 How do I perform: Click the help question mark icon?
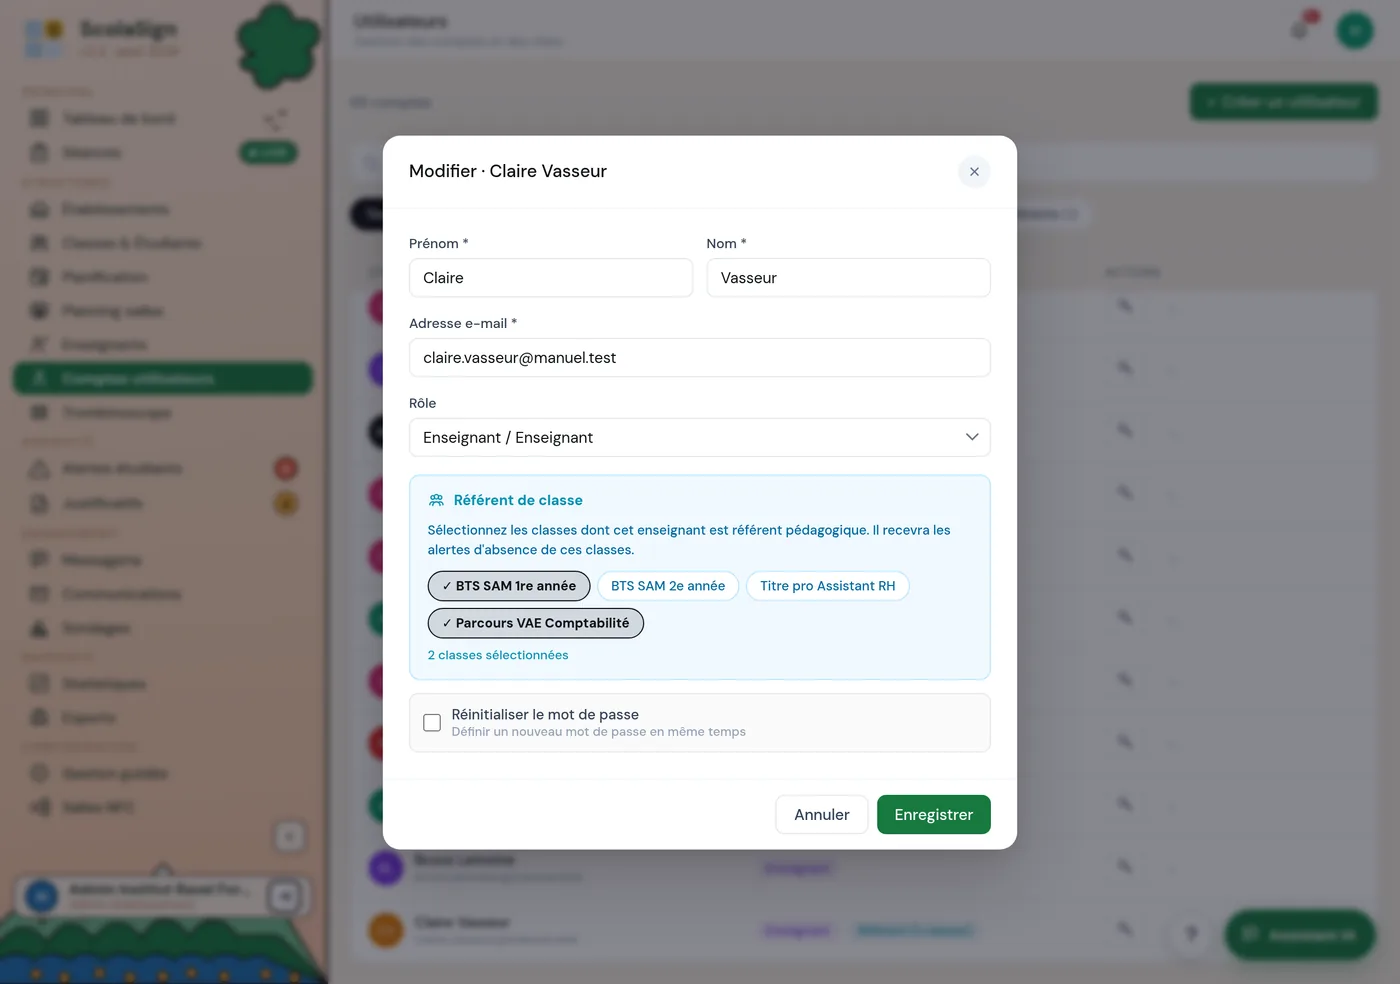coord(1191,934)
